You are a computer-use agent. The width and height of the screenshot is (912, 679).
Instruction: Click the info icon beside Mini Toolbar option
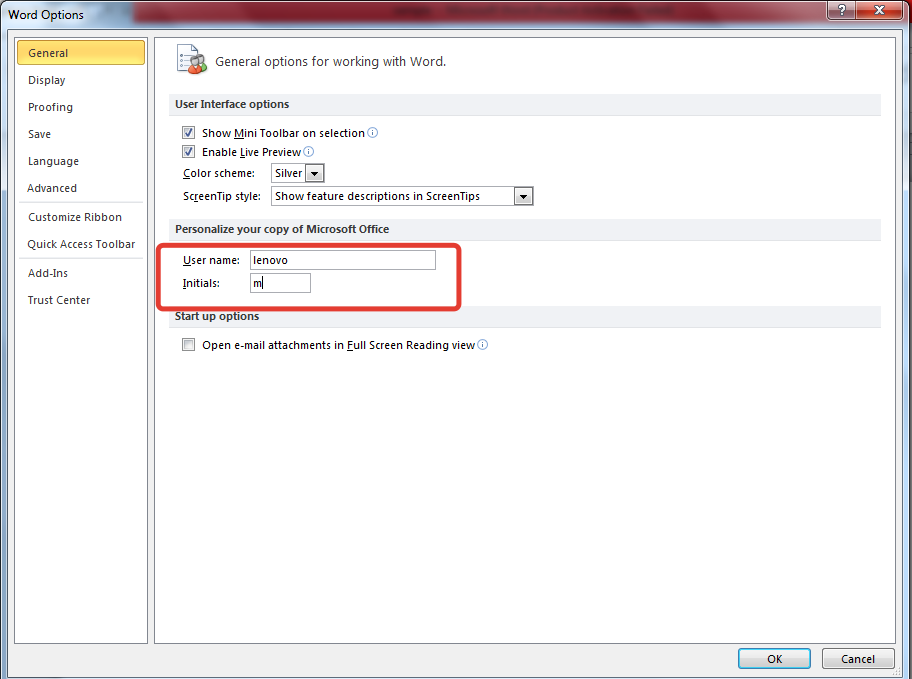(373, 133)
